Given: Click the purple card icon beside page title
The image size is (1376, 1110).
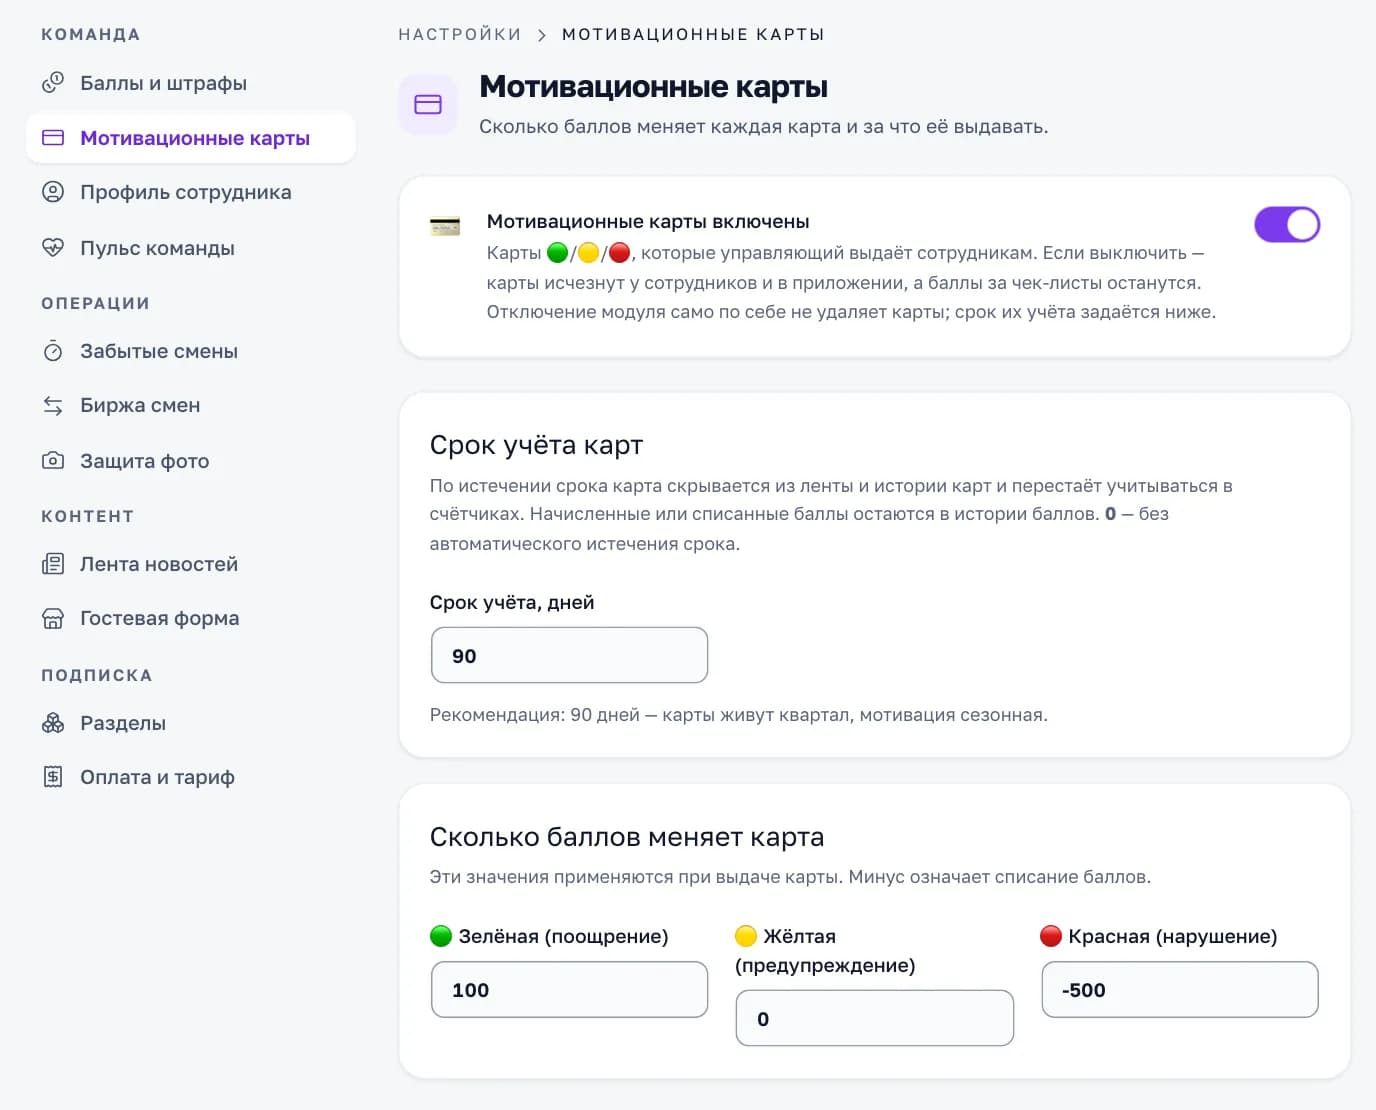Looking at the screenshot, I should tap(428, 104).
